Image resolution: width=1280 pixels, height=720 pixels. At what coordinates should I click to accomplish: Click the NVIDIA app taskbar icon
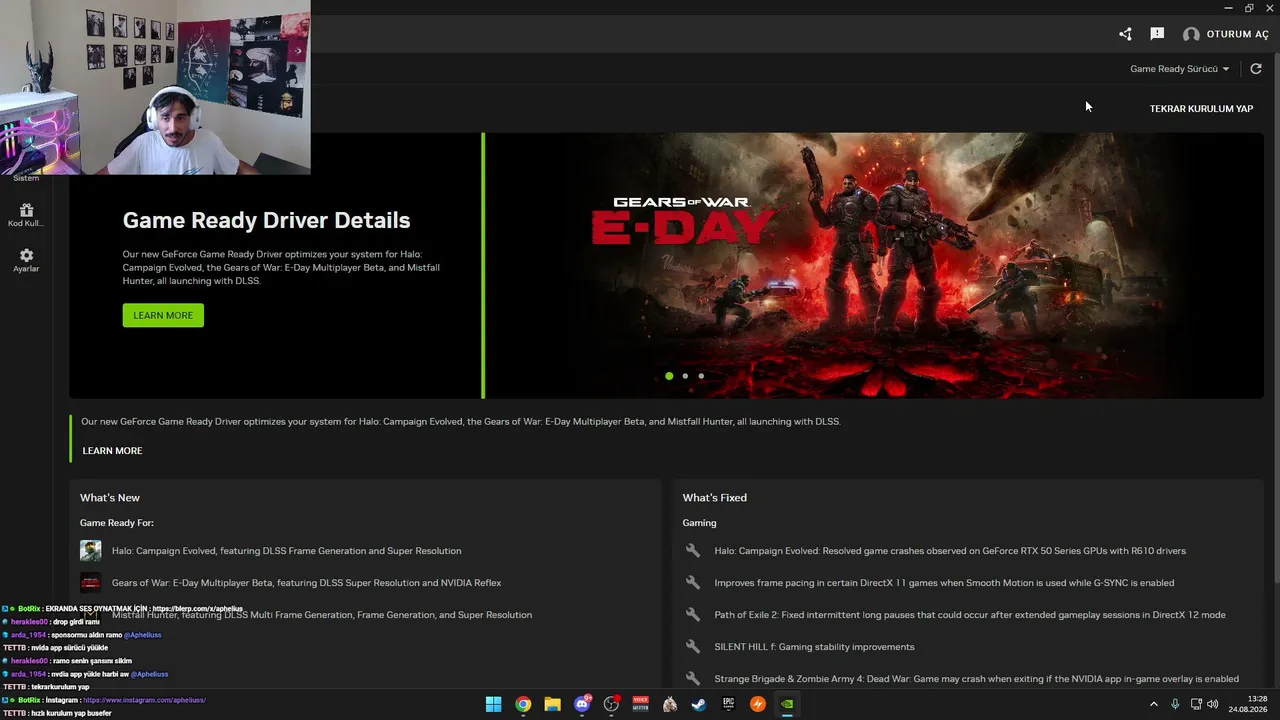[788, 704]
